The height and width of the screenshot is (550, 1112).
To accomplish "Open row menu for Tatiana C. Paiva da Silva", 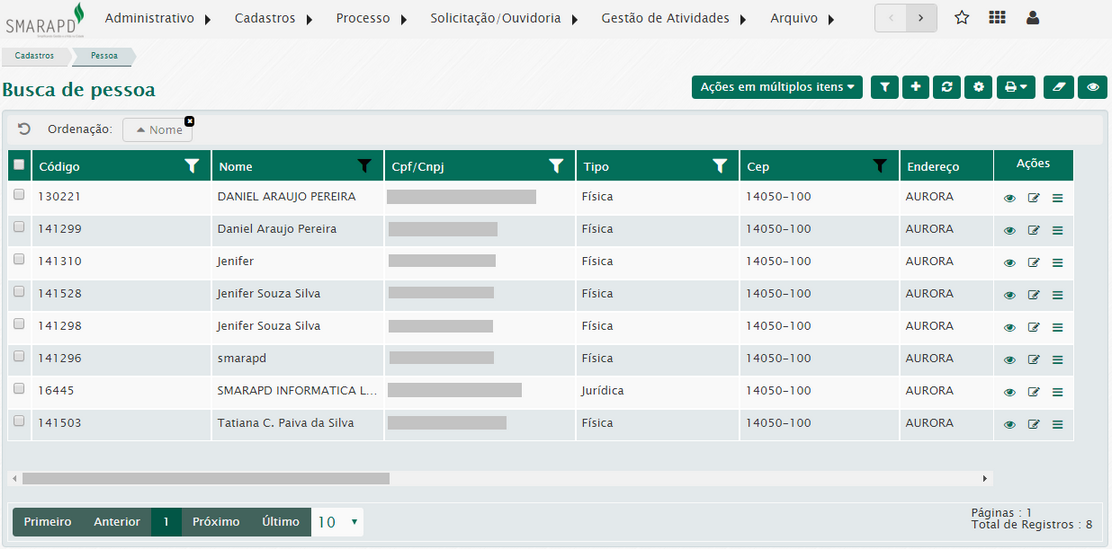I will (1057, 425).
